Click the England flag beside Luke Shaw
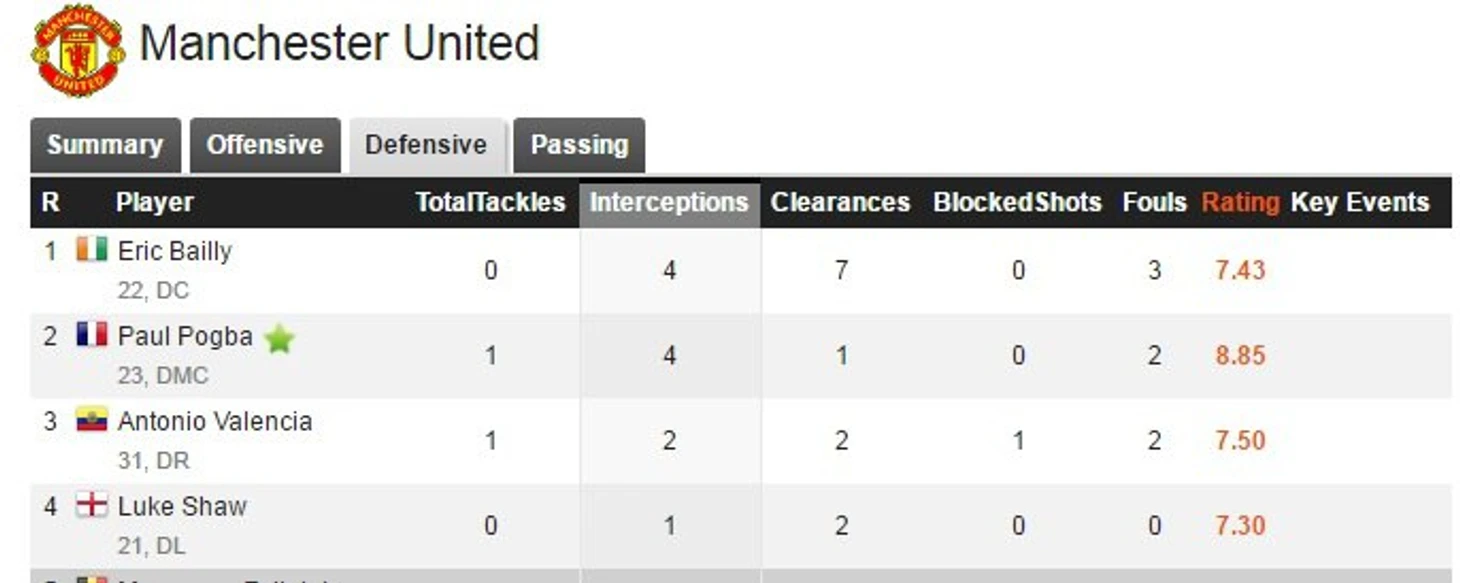1460x583 pixels. click(91, 505)
